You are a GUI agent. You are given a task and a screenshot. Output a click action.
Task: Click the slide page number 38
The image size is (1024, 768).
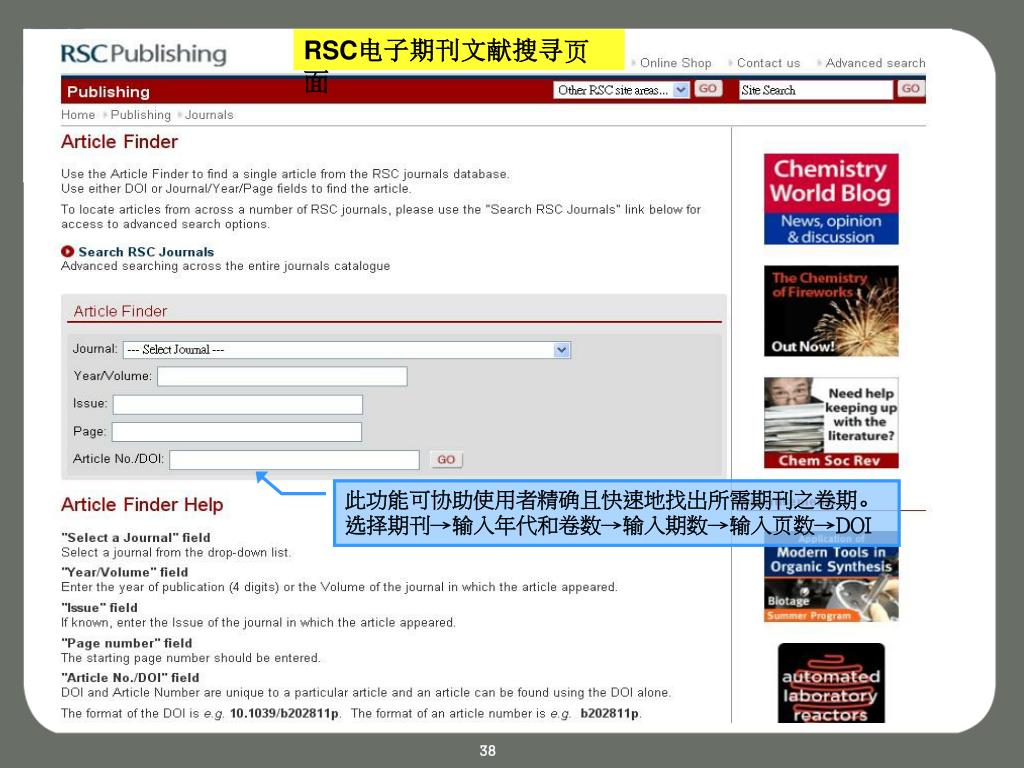point(487,751)
